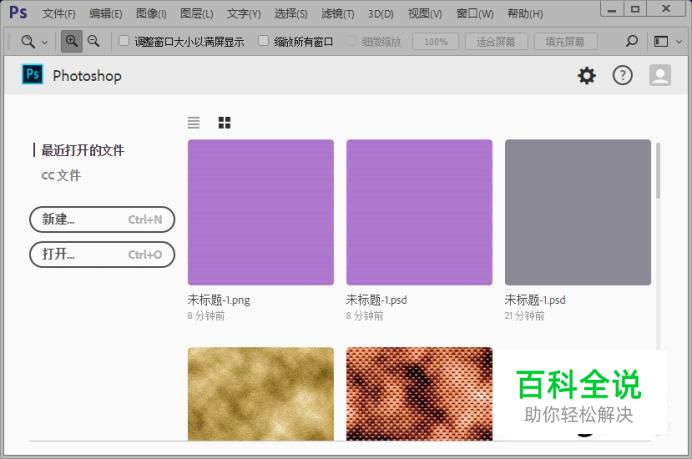Screen dimensions: 692x459
Task: Open the 滤镜(T) menu
Action: (338, 14)
